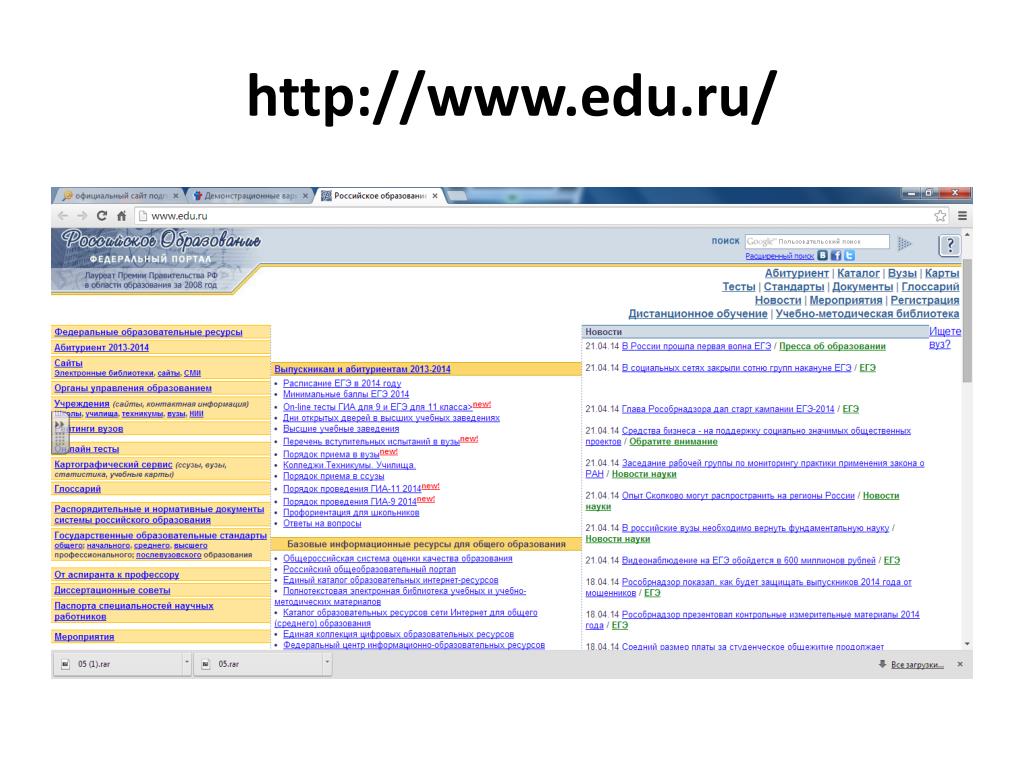Screen dimensions: 1024x768
Task: Switch to the Демонстрационные варианты tab
Action: tap(249, 195)
